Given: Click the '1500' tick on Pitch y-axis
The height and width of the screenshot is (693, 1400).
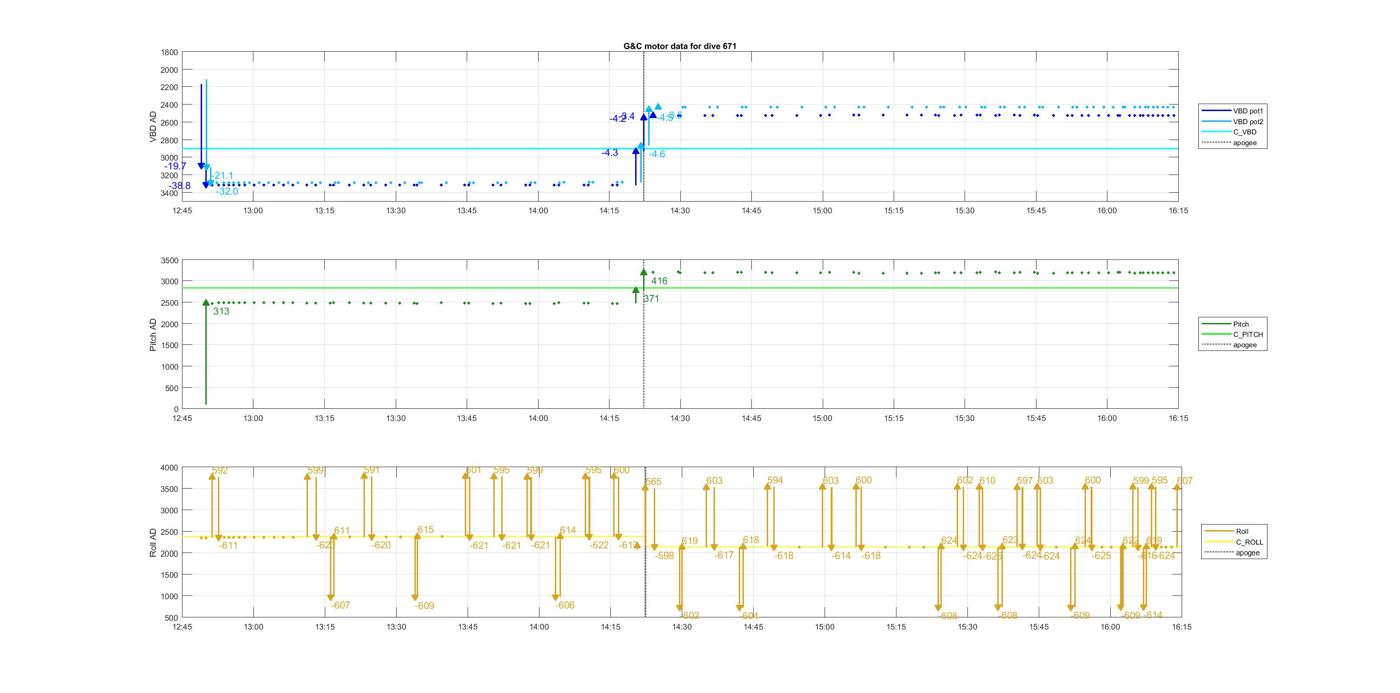Looking at the screenshot, I should 170,345.
